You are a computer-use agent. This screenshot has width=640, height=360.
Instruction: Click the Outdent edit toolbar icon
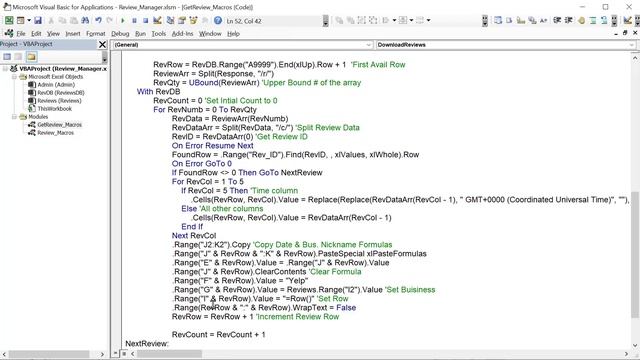pyautogui.click(x=569, y=20)
